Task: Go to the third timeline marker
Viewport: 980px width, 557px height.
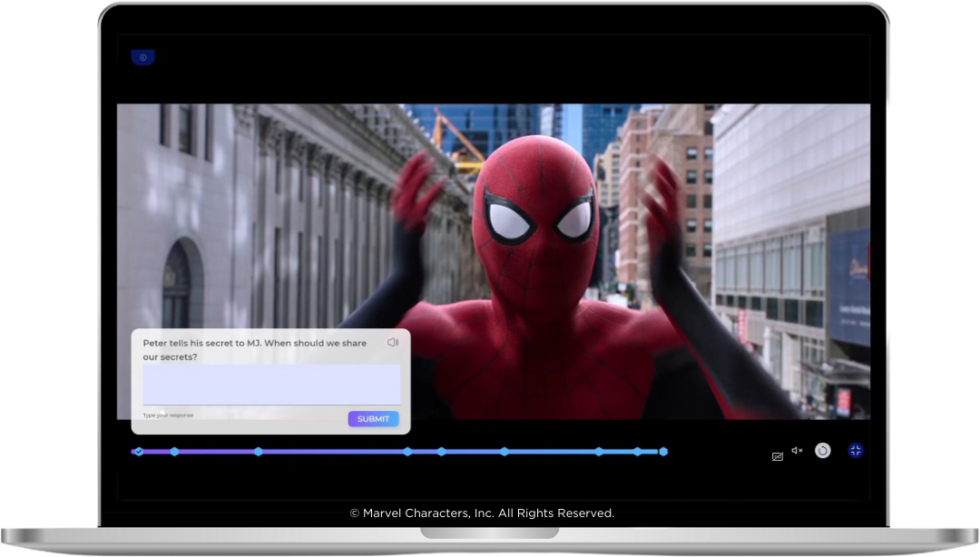Action: pos(258,452)
